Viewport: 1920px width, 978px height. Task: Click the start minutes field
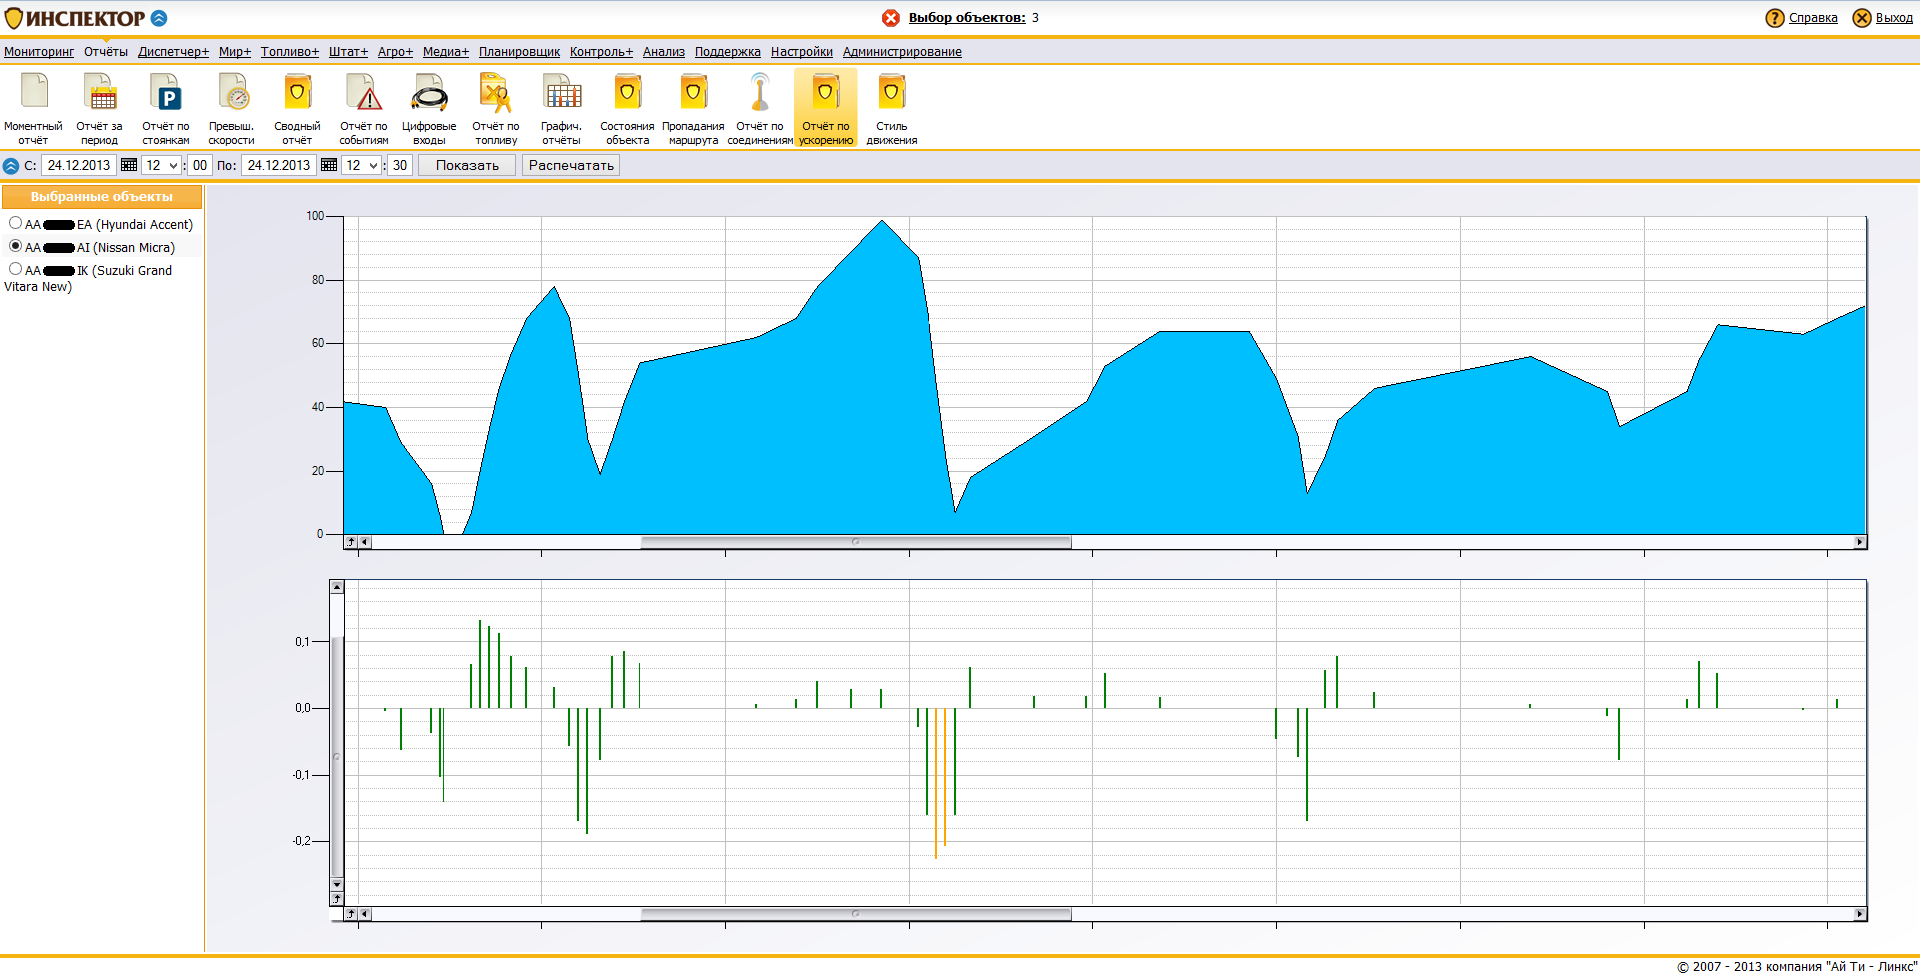(x=200, y=165)
